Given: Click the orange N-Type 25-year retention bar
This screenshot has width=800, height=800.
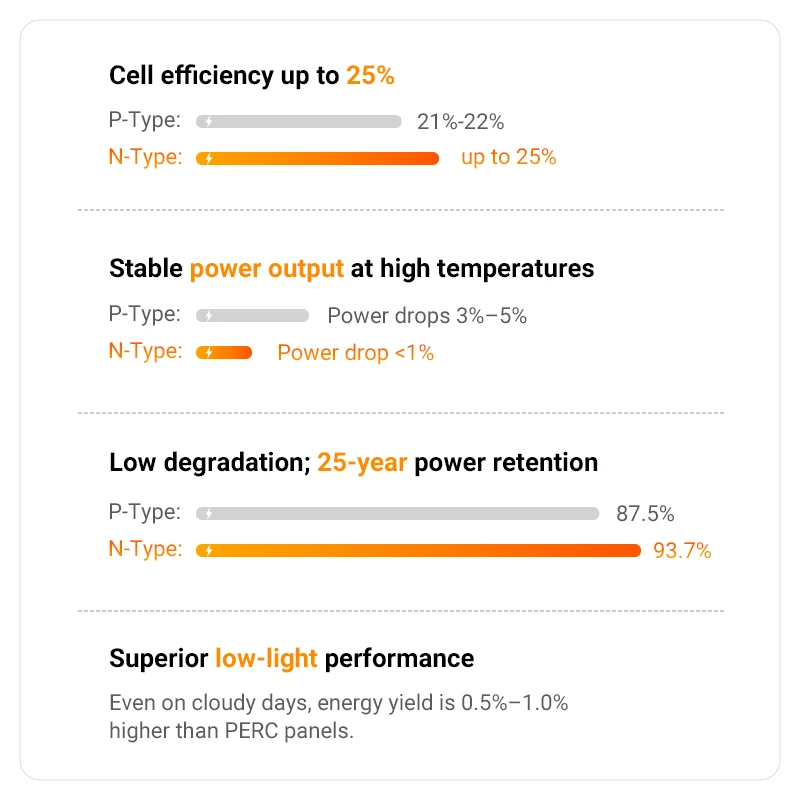Looking at the screenshot, I should 420,549.
